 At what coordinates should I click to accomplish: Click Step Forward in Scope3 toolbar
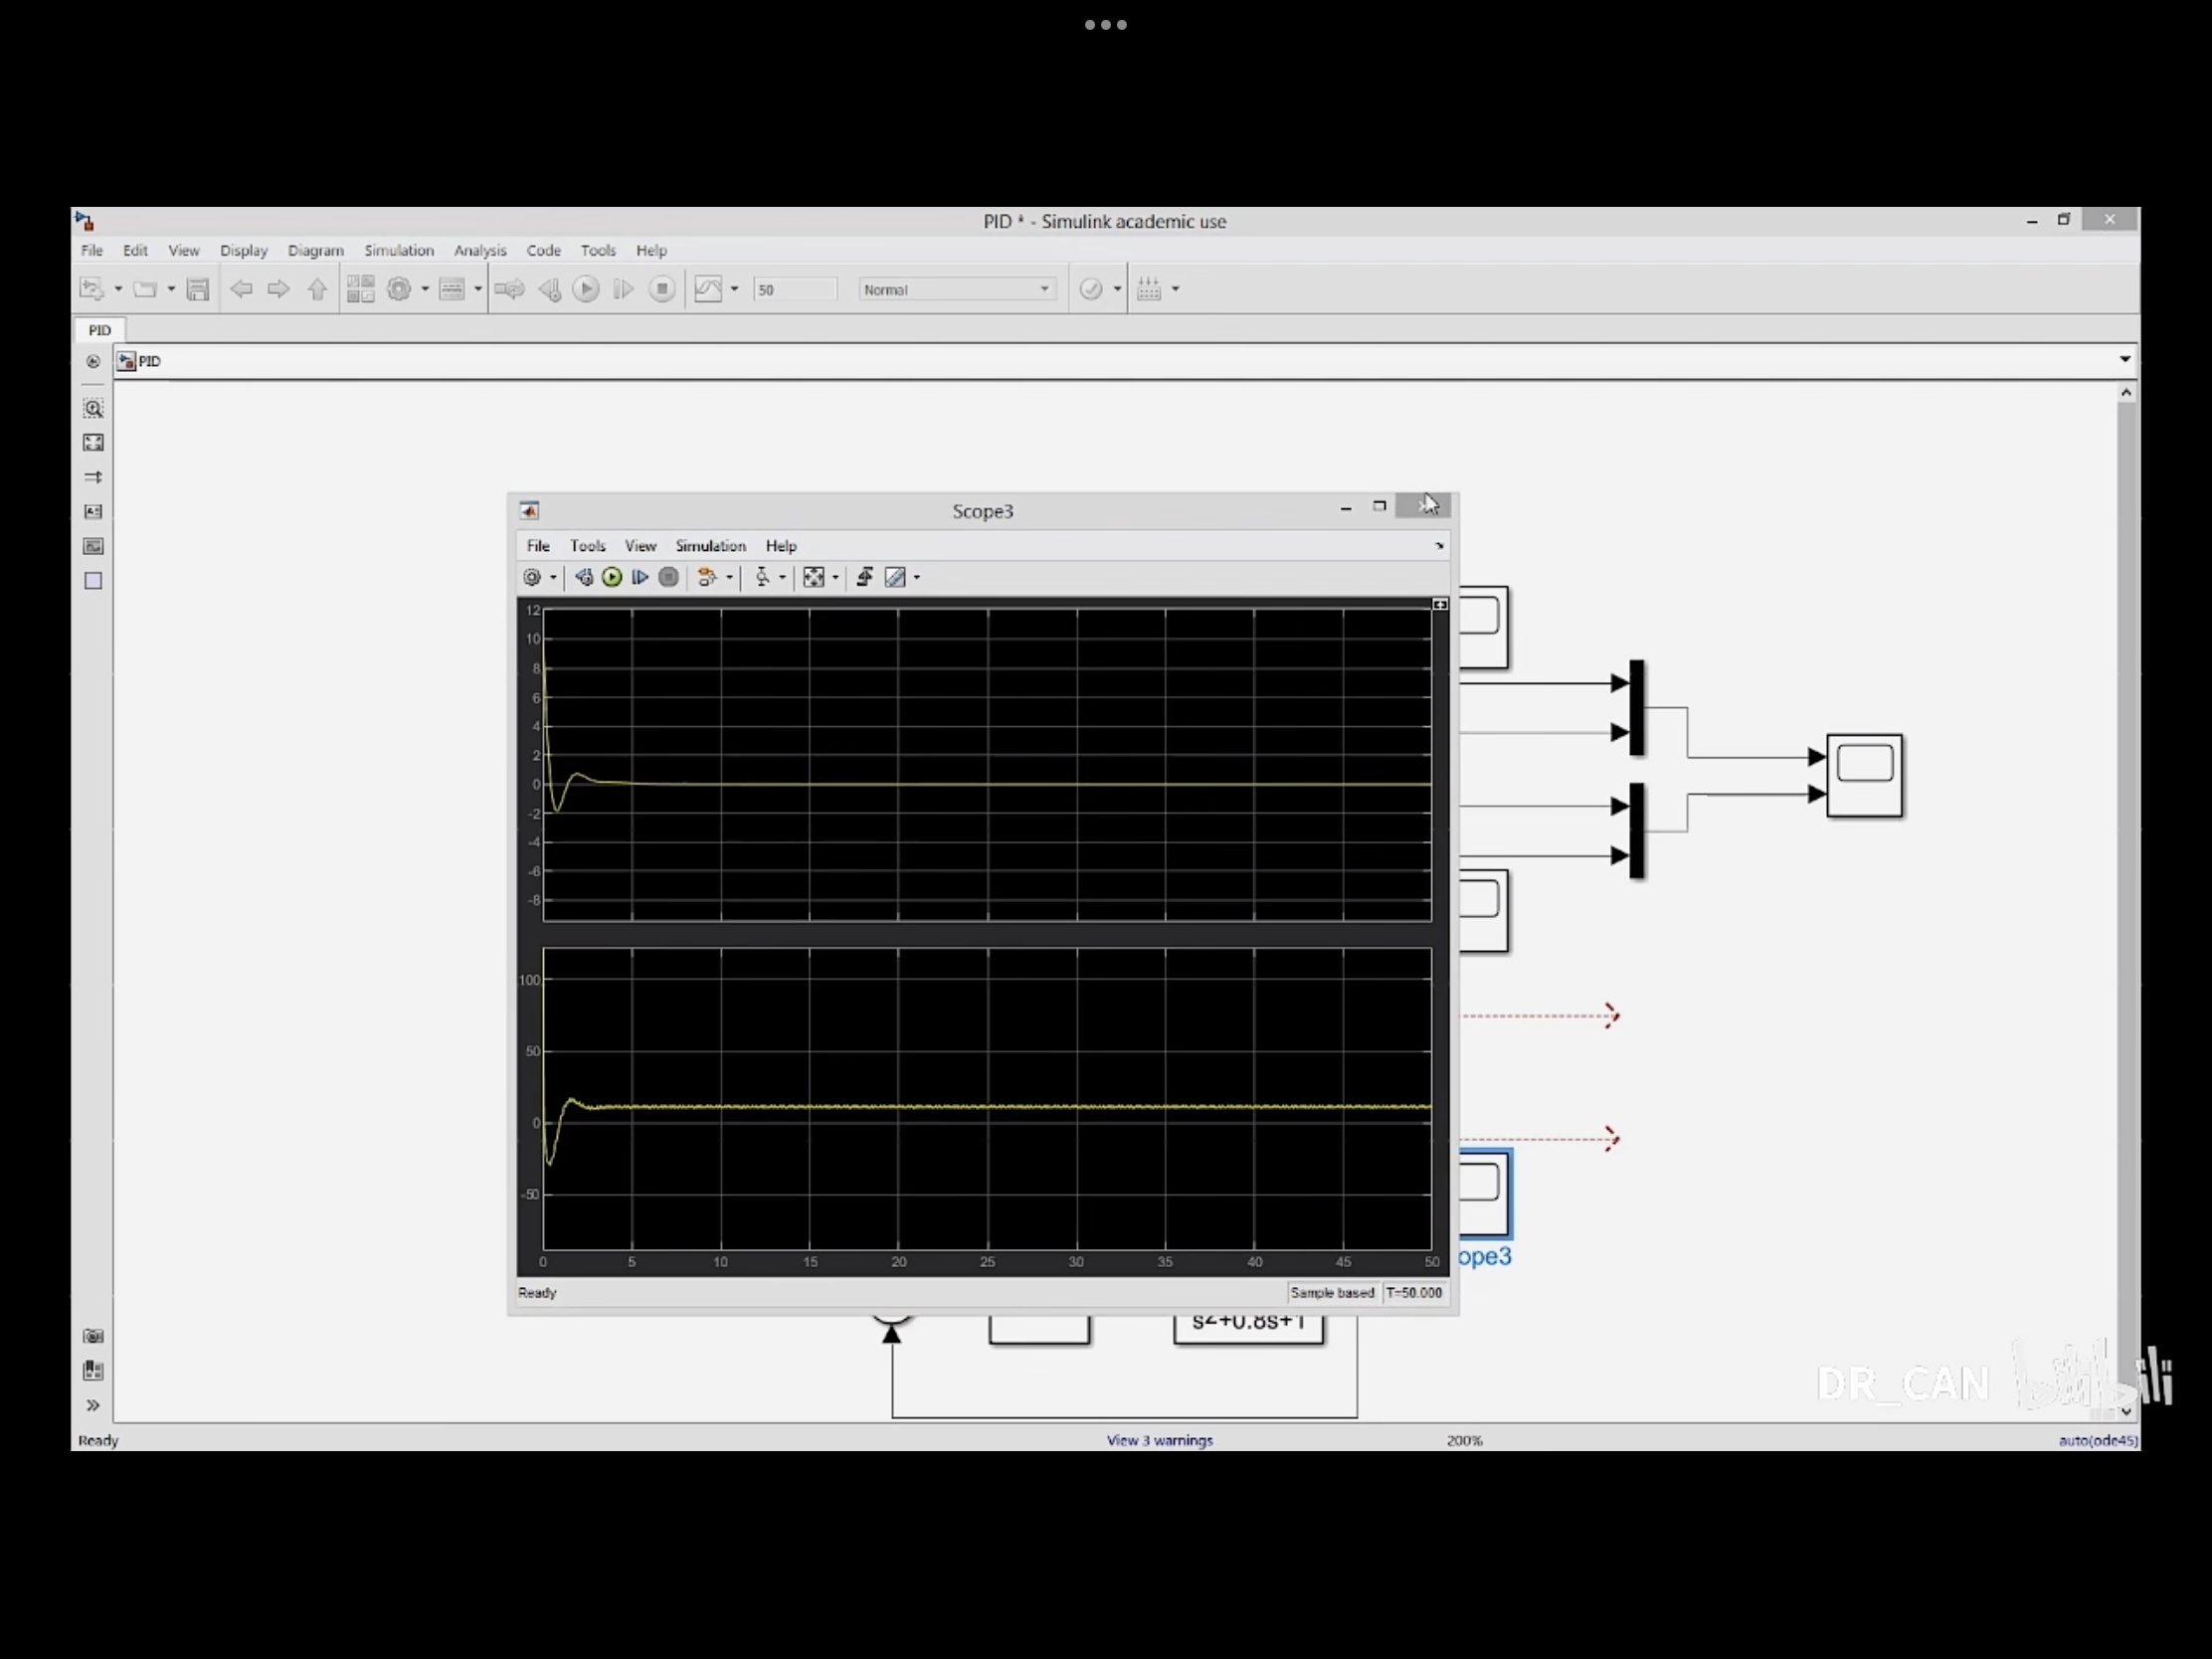(x=640, y=577)
